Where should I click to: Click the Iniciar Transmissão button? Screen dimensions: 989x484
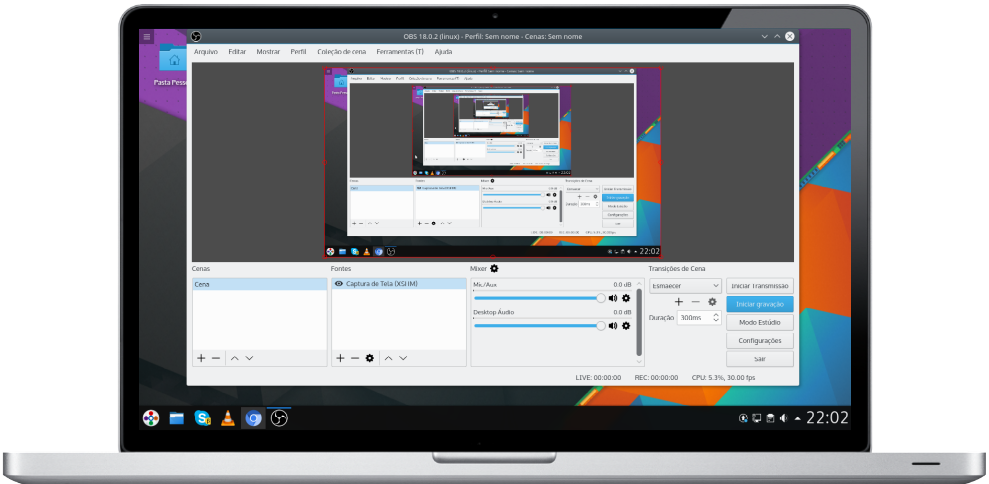[759, 286]
